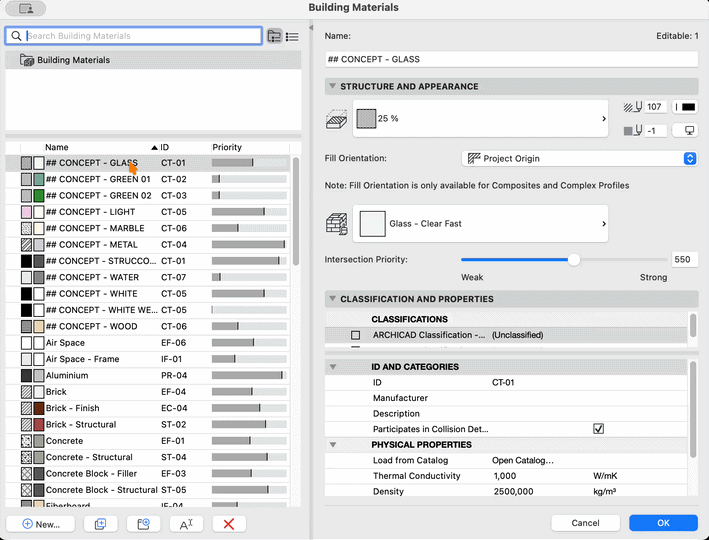Click the rename material icon button
Screen dimensions: 709x540
point(186,524)
